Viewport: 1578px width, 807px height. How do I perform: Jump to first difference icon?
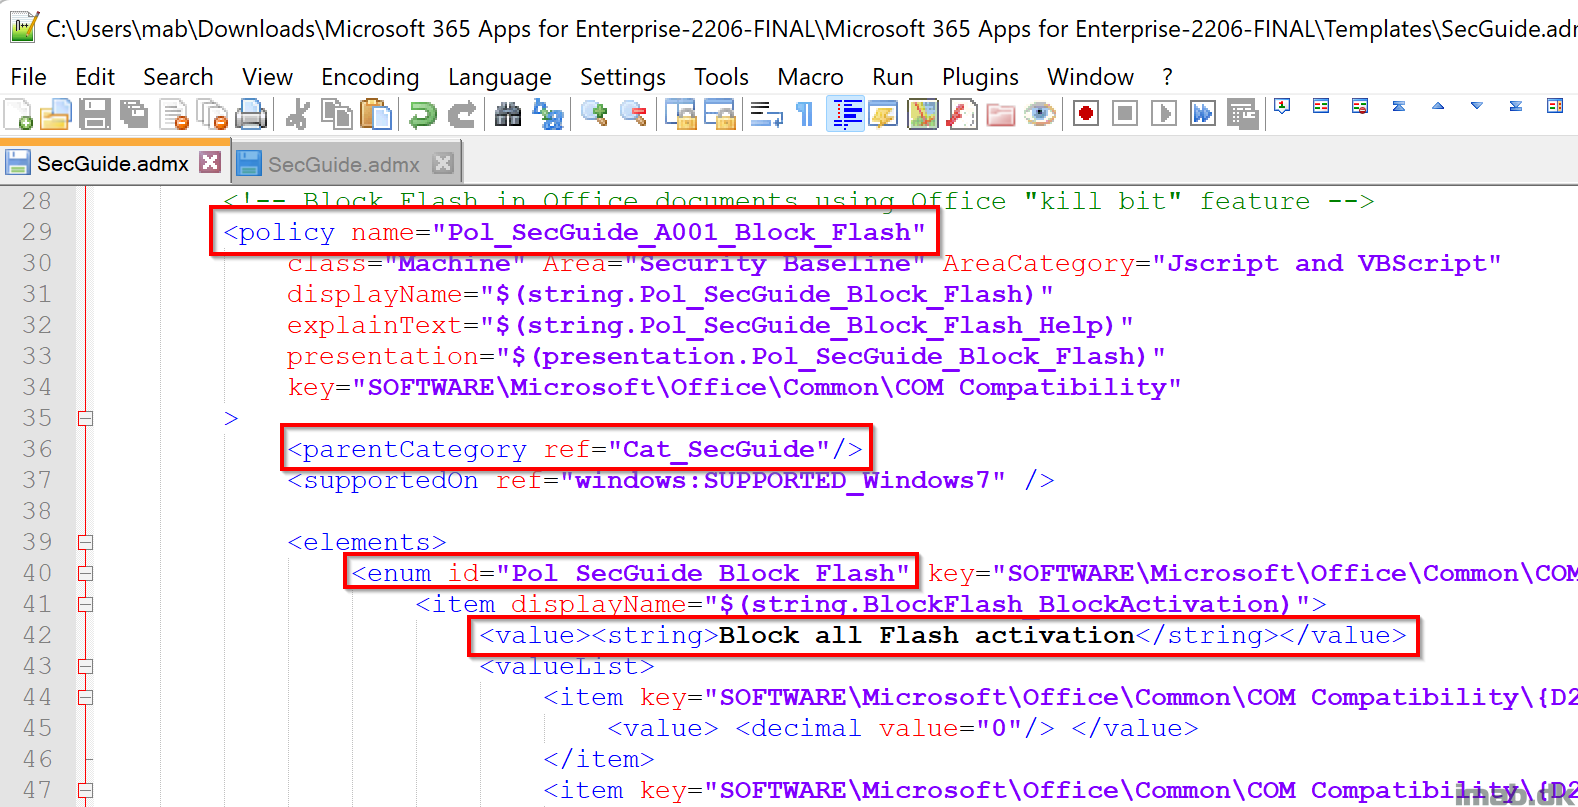point(1399,106)
